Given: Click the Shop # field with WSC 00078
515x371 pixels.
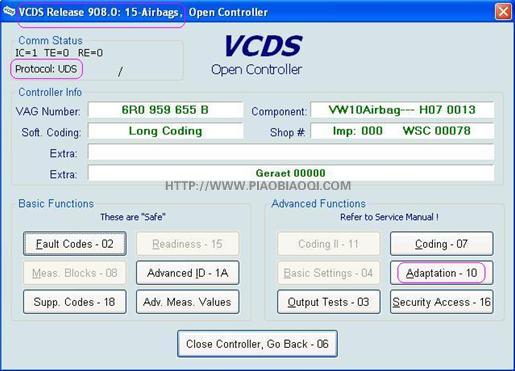Looking at the screenshot, I should (402, 131).
